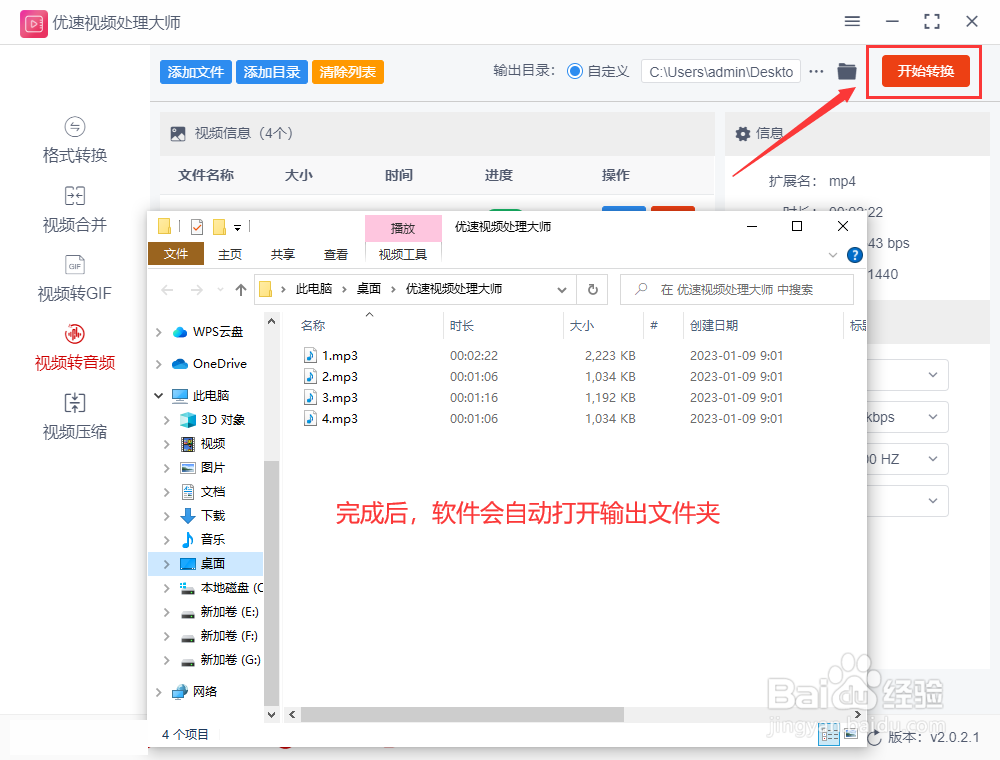The width and height of the screenshot is (1000, 760).
Task: Click the 添加文件 button
Action: point(196,72)
